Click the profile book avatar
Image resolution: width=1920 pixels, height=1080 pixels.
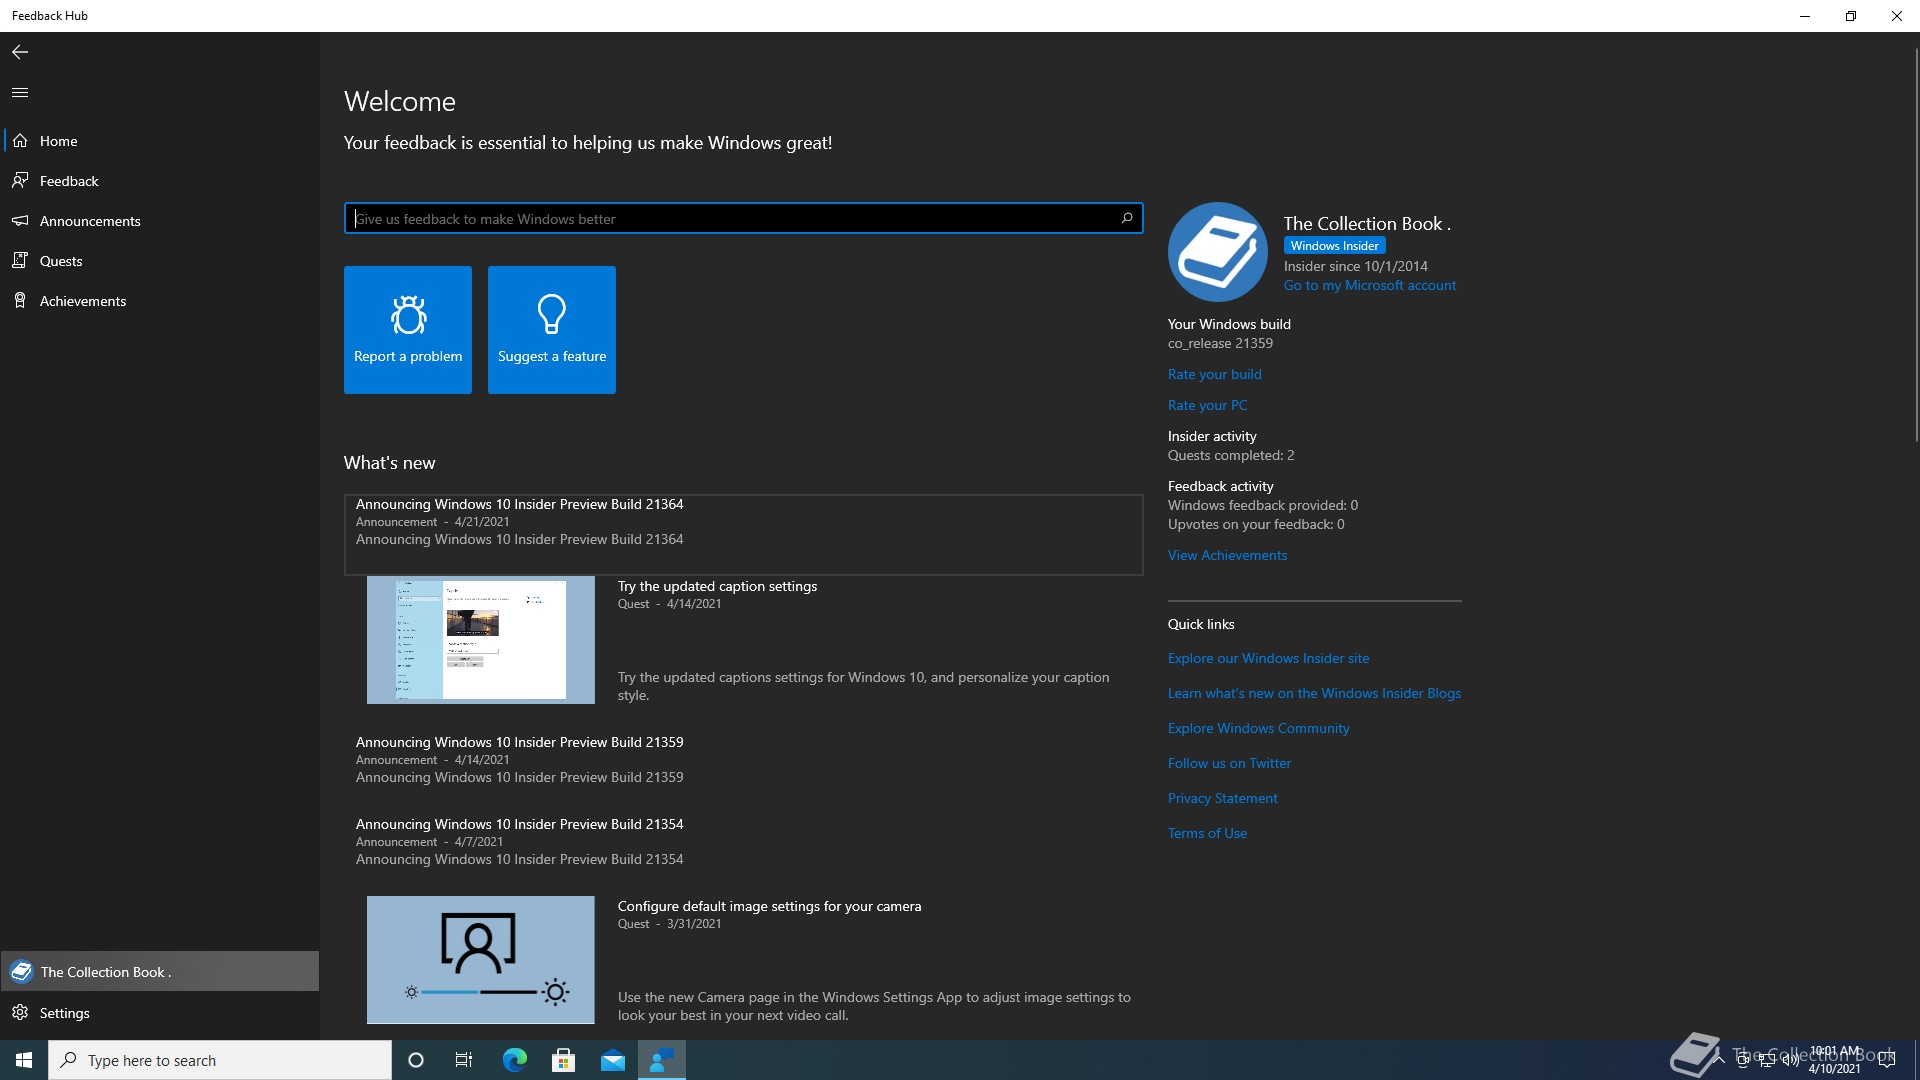pos(1218,252)
